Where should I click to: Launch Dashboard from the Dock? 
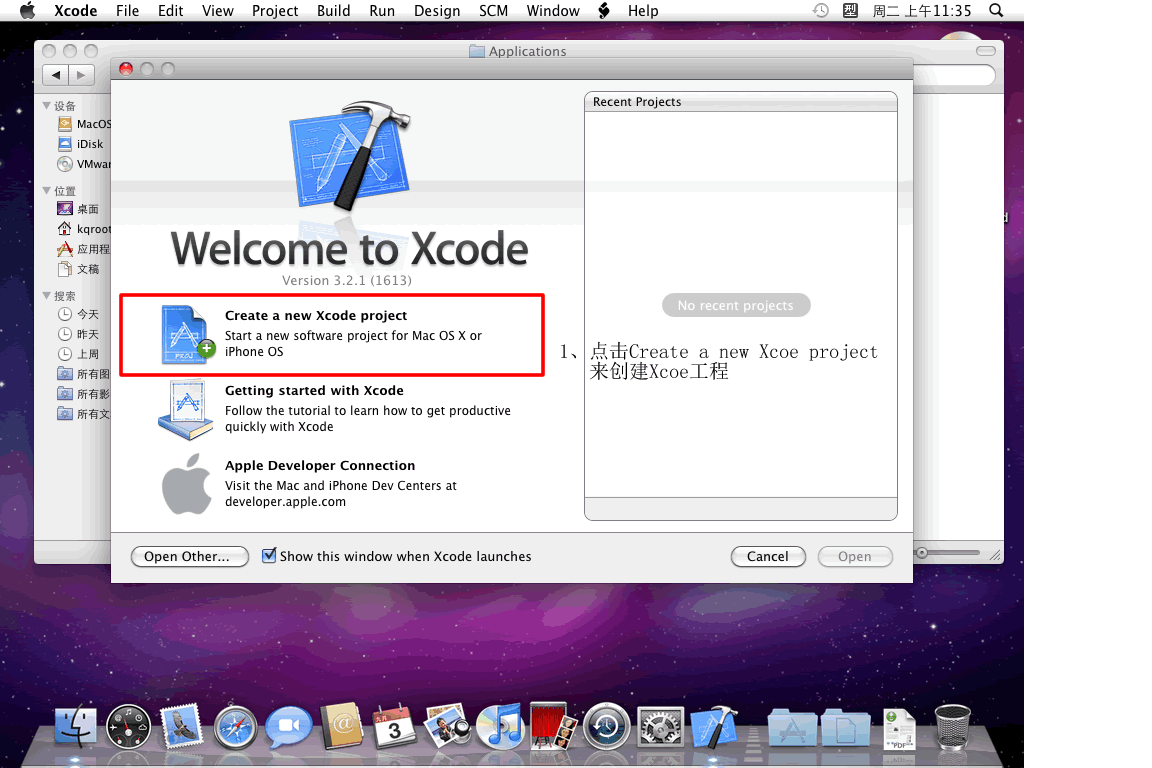tap(129, 728)
